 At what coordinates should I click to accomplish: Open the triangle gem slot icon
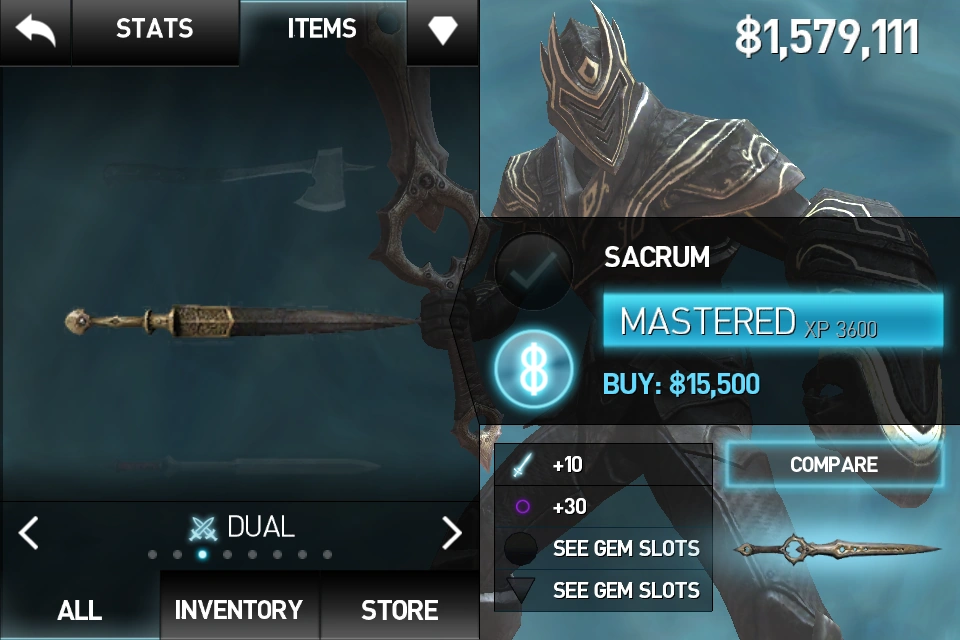coord(520,589)
